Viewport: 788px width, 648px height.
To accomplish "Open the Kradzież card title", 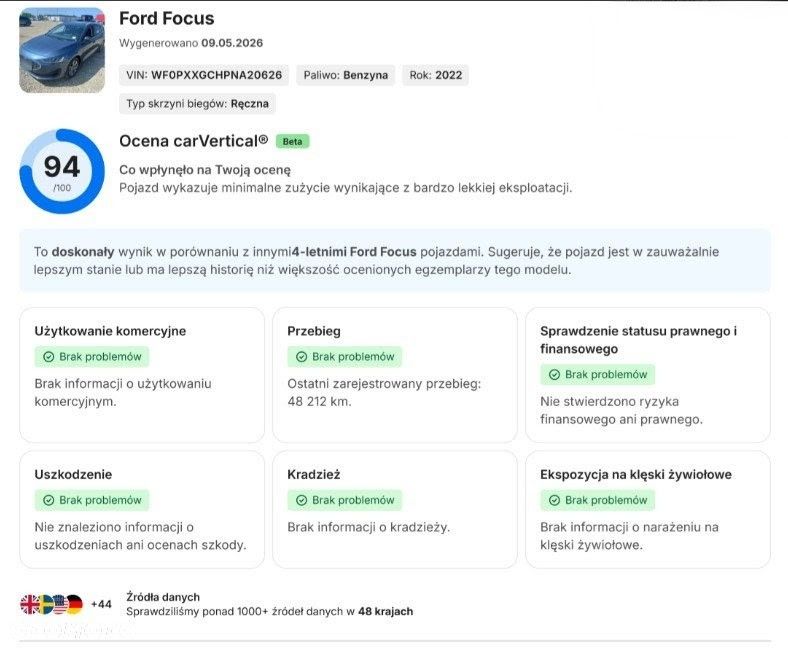I will point(314,475).
